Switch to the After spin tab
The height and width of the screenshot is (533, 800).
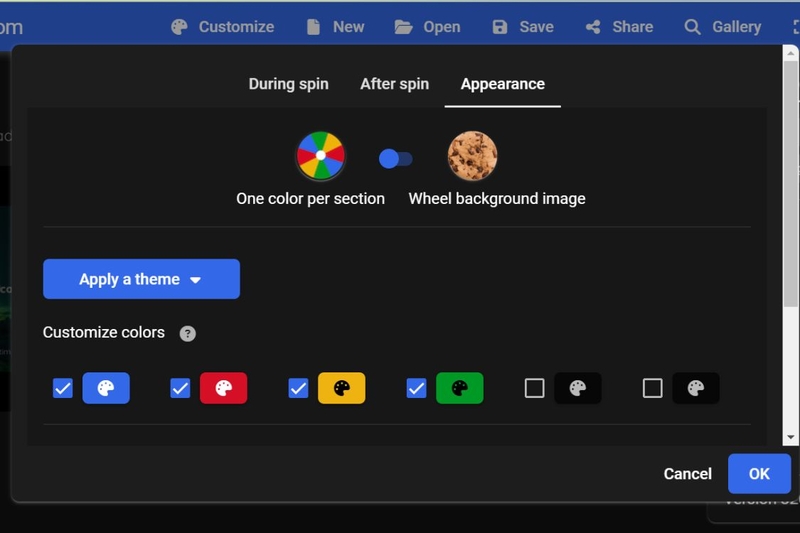tap(394, 84)
